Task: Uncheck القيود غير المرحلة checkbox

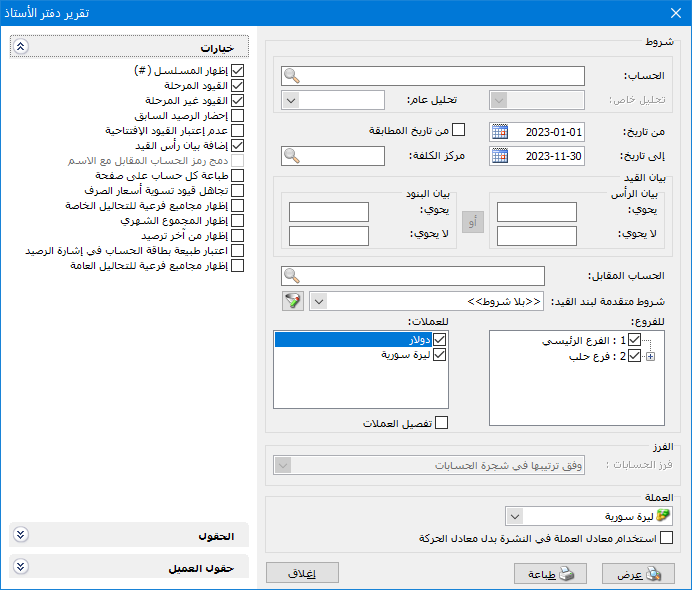Action: tap(237, 101)
